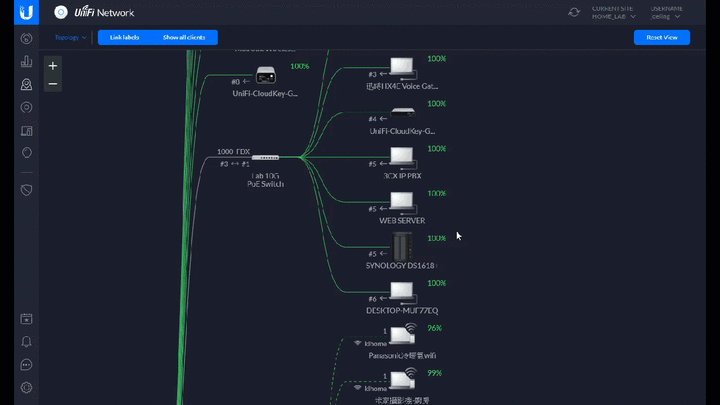Select the DESKTOP-MUF77EQ laptop icon
Screen dimensions: 720x405
click(x=402, y=292)
